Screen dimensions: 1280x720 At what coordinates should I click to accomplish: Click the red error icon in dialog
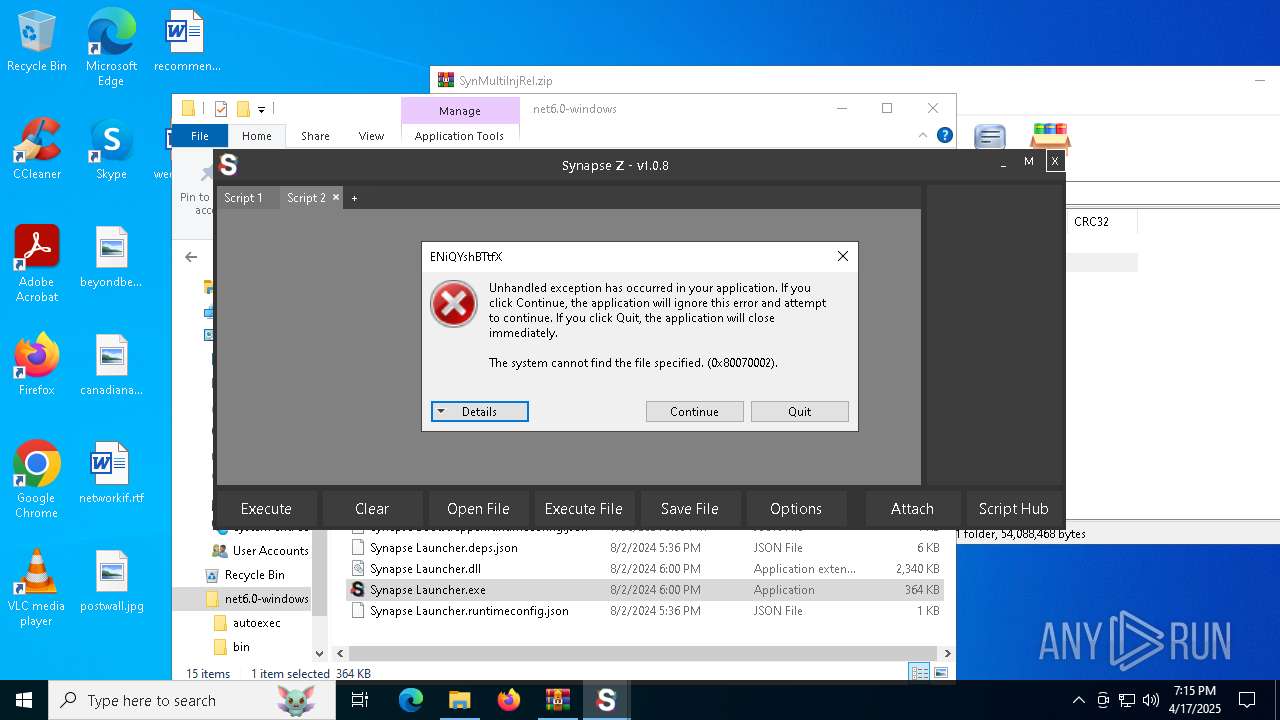(454, 303)
